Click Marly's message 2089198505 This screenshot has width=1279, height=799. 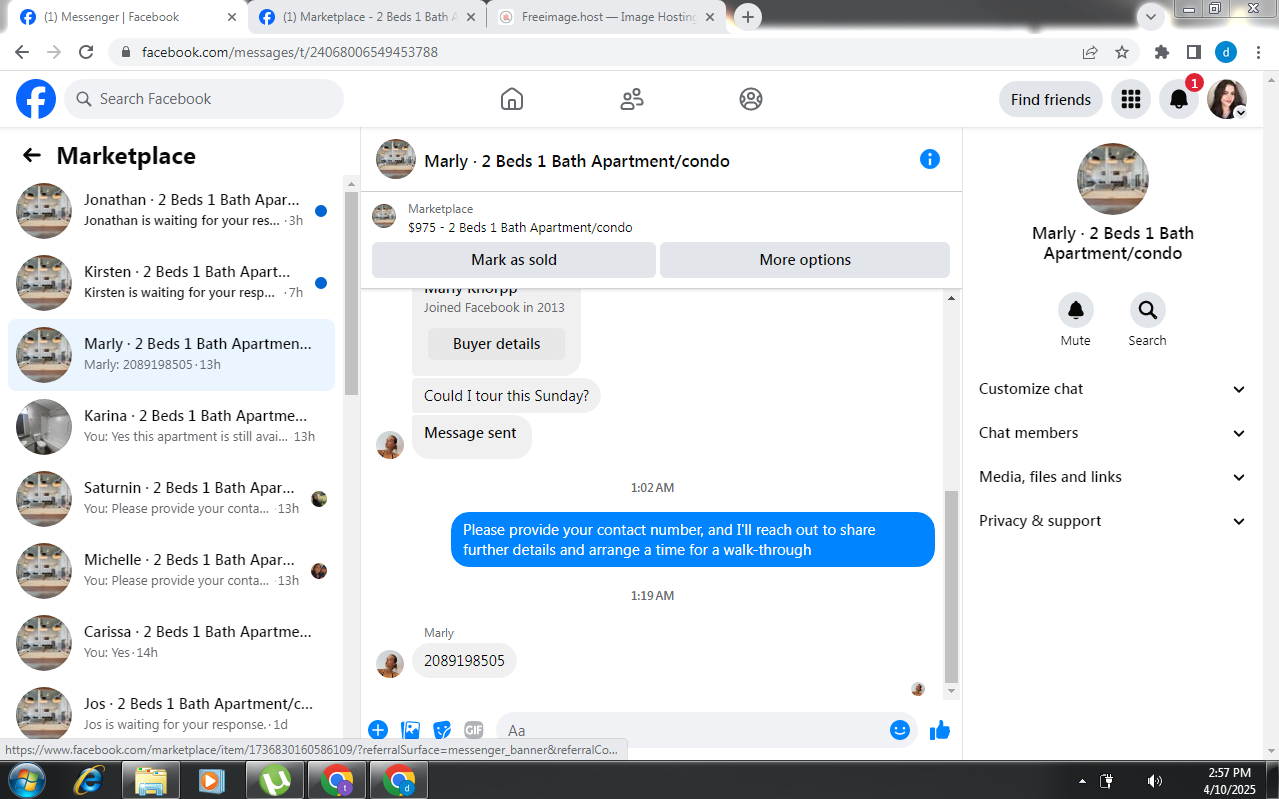point(464,661)
